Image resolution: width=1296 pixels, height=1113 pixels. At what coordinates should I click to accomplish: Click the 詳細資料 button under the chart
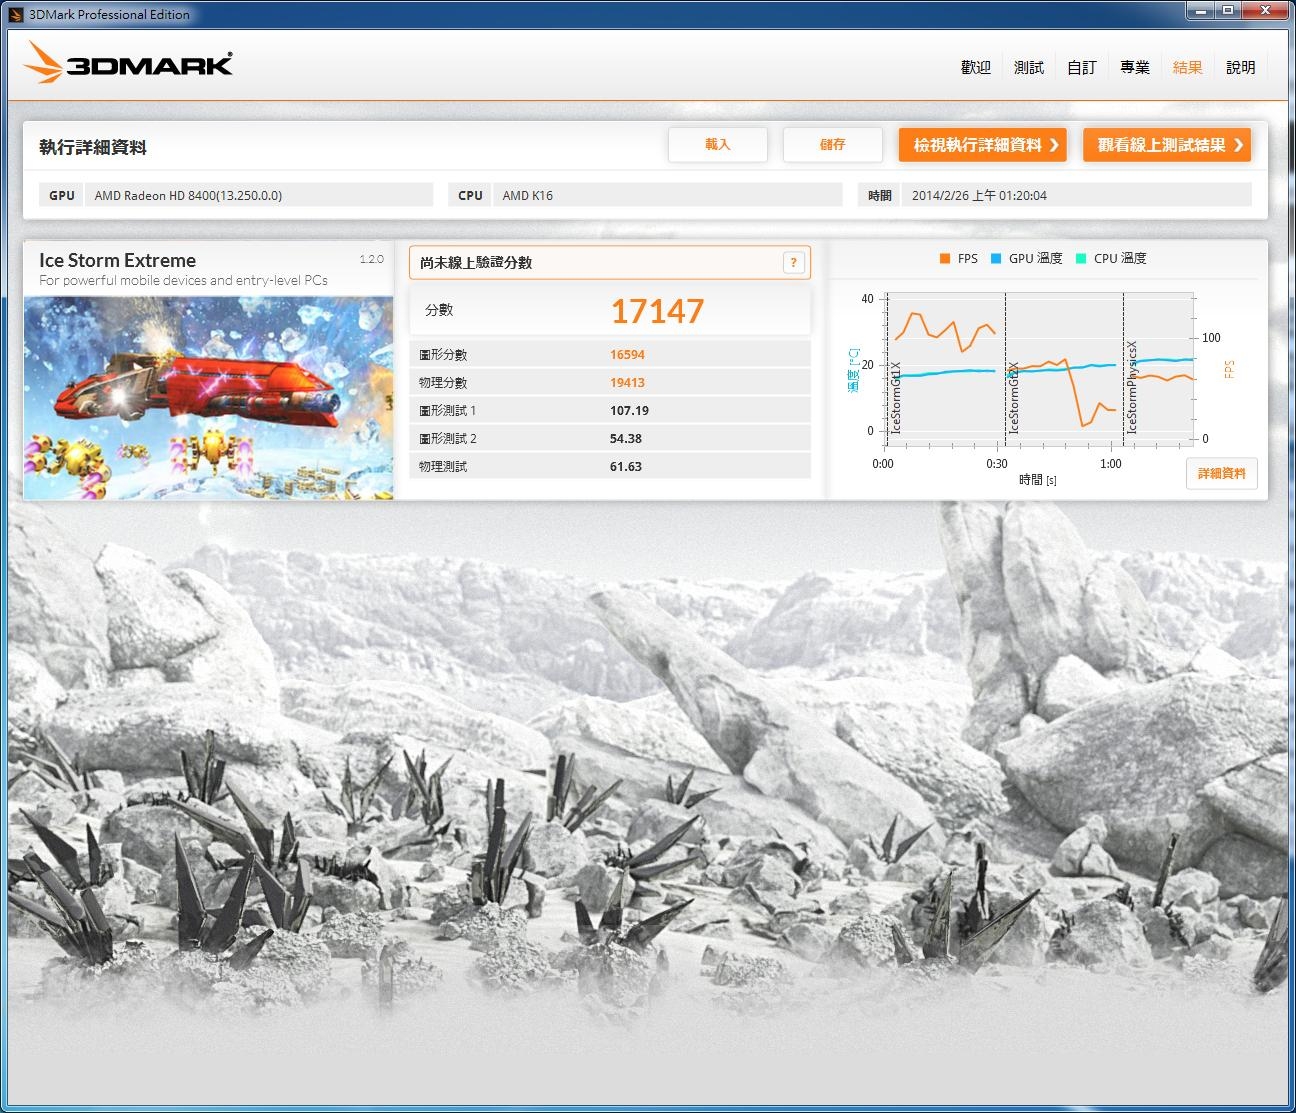click(1221, 474)
